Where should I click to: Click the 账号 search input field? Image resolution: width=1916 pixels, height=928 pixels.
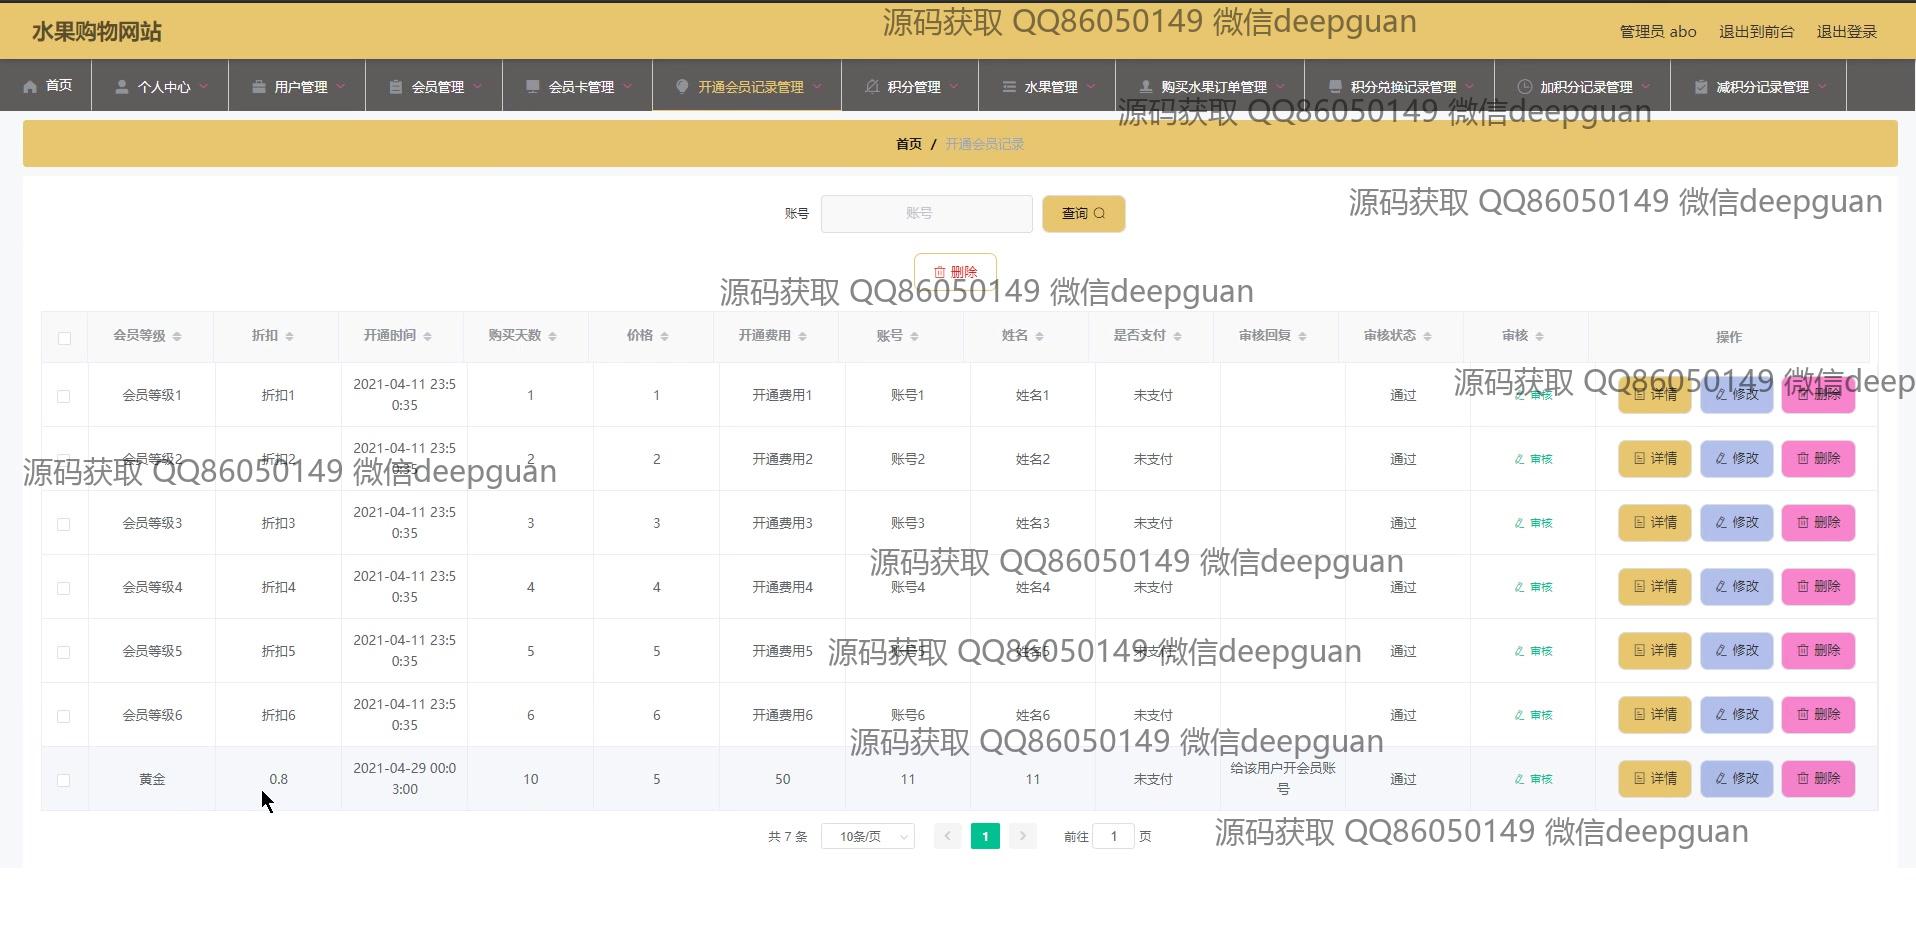coord(926,214)
